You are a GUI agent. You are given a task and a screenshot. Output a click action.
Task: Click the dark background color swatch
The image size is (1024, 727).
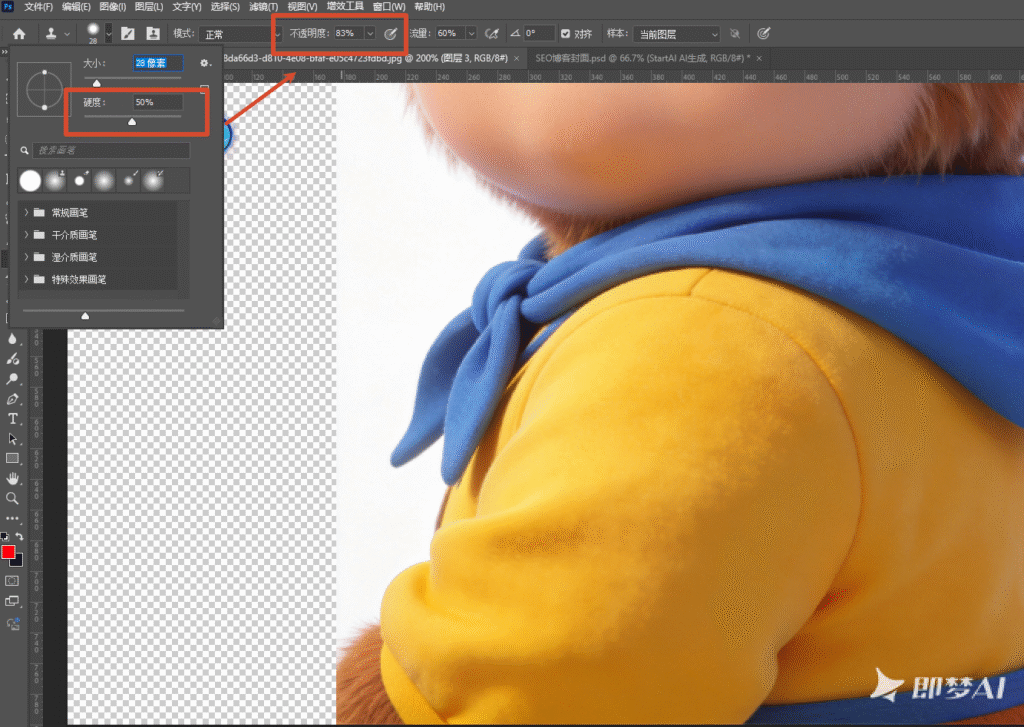(x=18, y=562)
